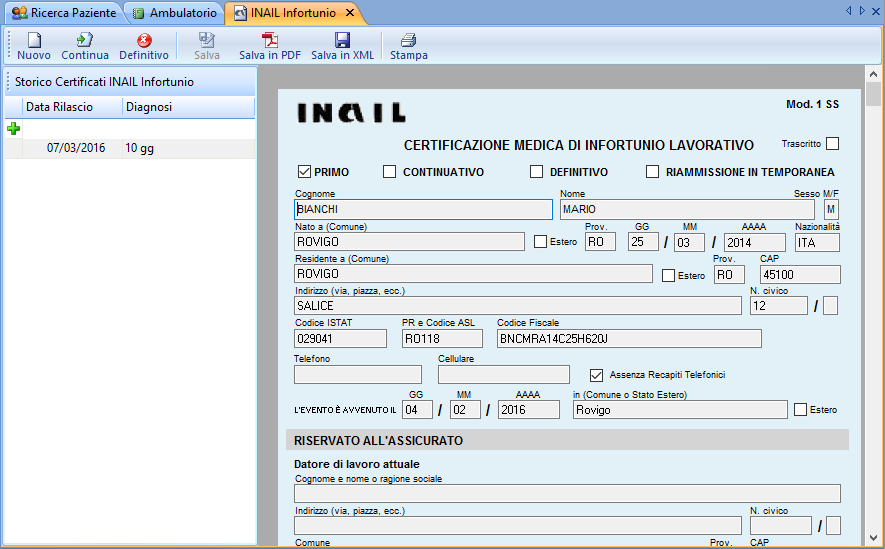Image resolution: width=885 pixels, height=549 pixels.
Task: Check RIAMMISSIONE IN TEMPORANEA checkbox
Action: 652,172
